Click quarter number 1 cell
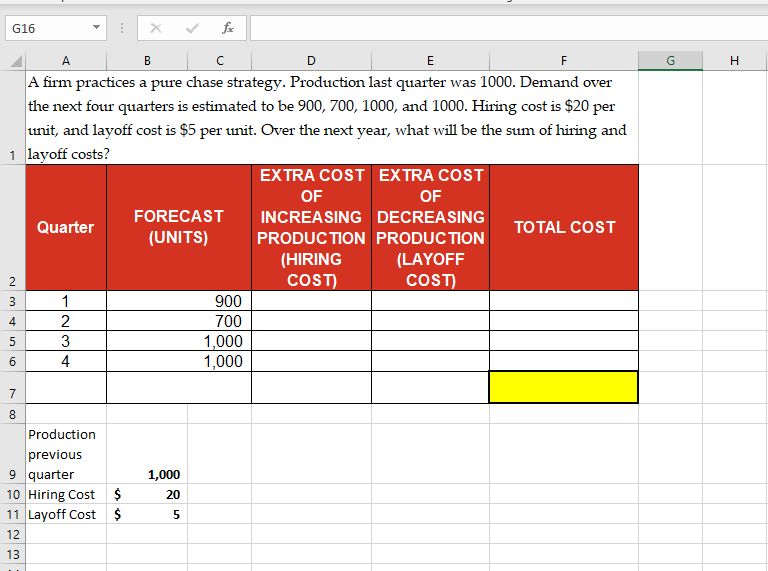Screen dimensions: 768x571 (x=66, y=301)
